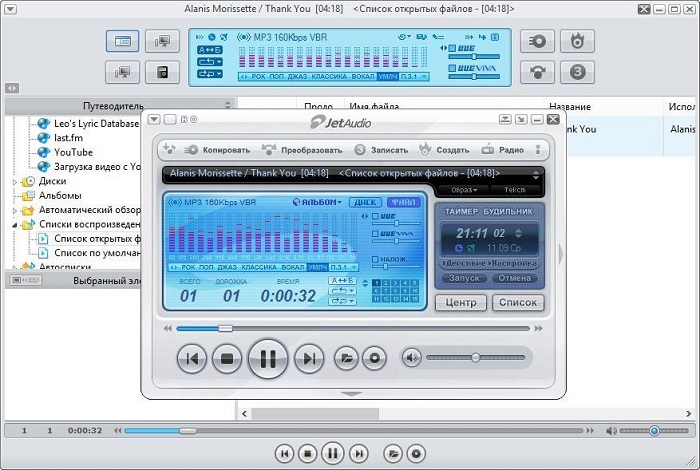The width and height of the screenshot is (700, 470).
Task: Switch to ФАЙЛ mode in JetAudio player
Action: [x=404, y=202]
